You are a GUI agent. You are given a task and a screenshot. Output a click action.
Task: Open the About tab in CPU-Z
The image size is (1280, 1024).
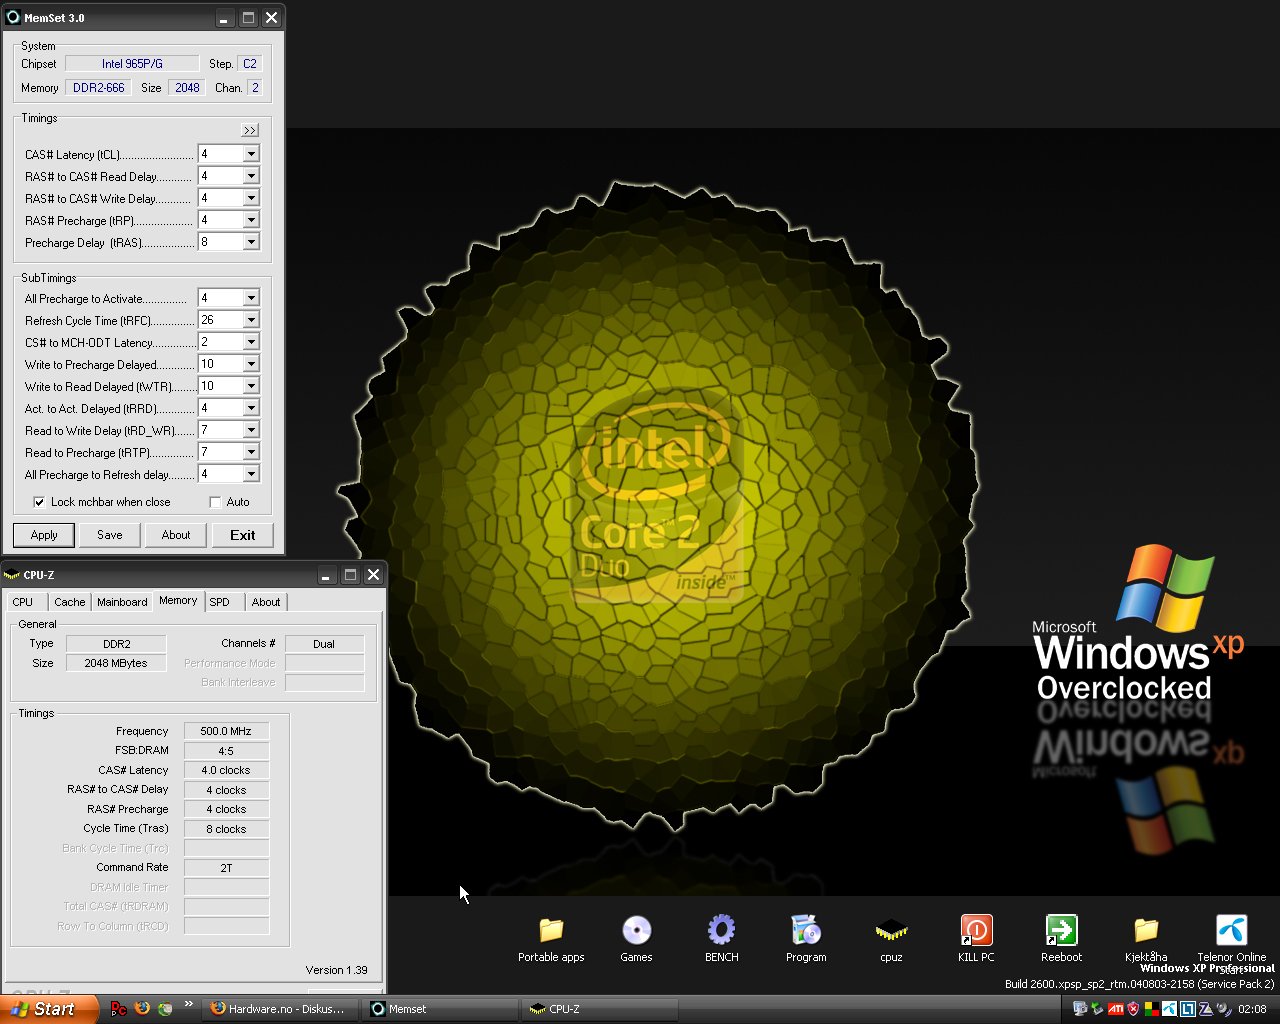(x=266, y=602)
